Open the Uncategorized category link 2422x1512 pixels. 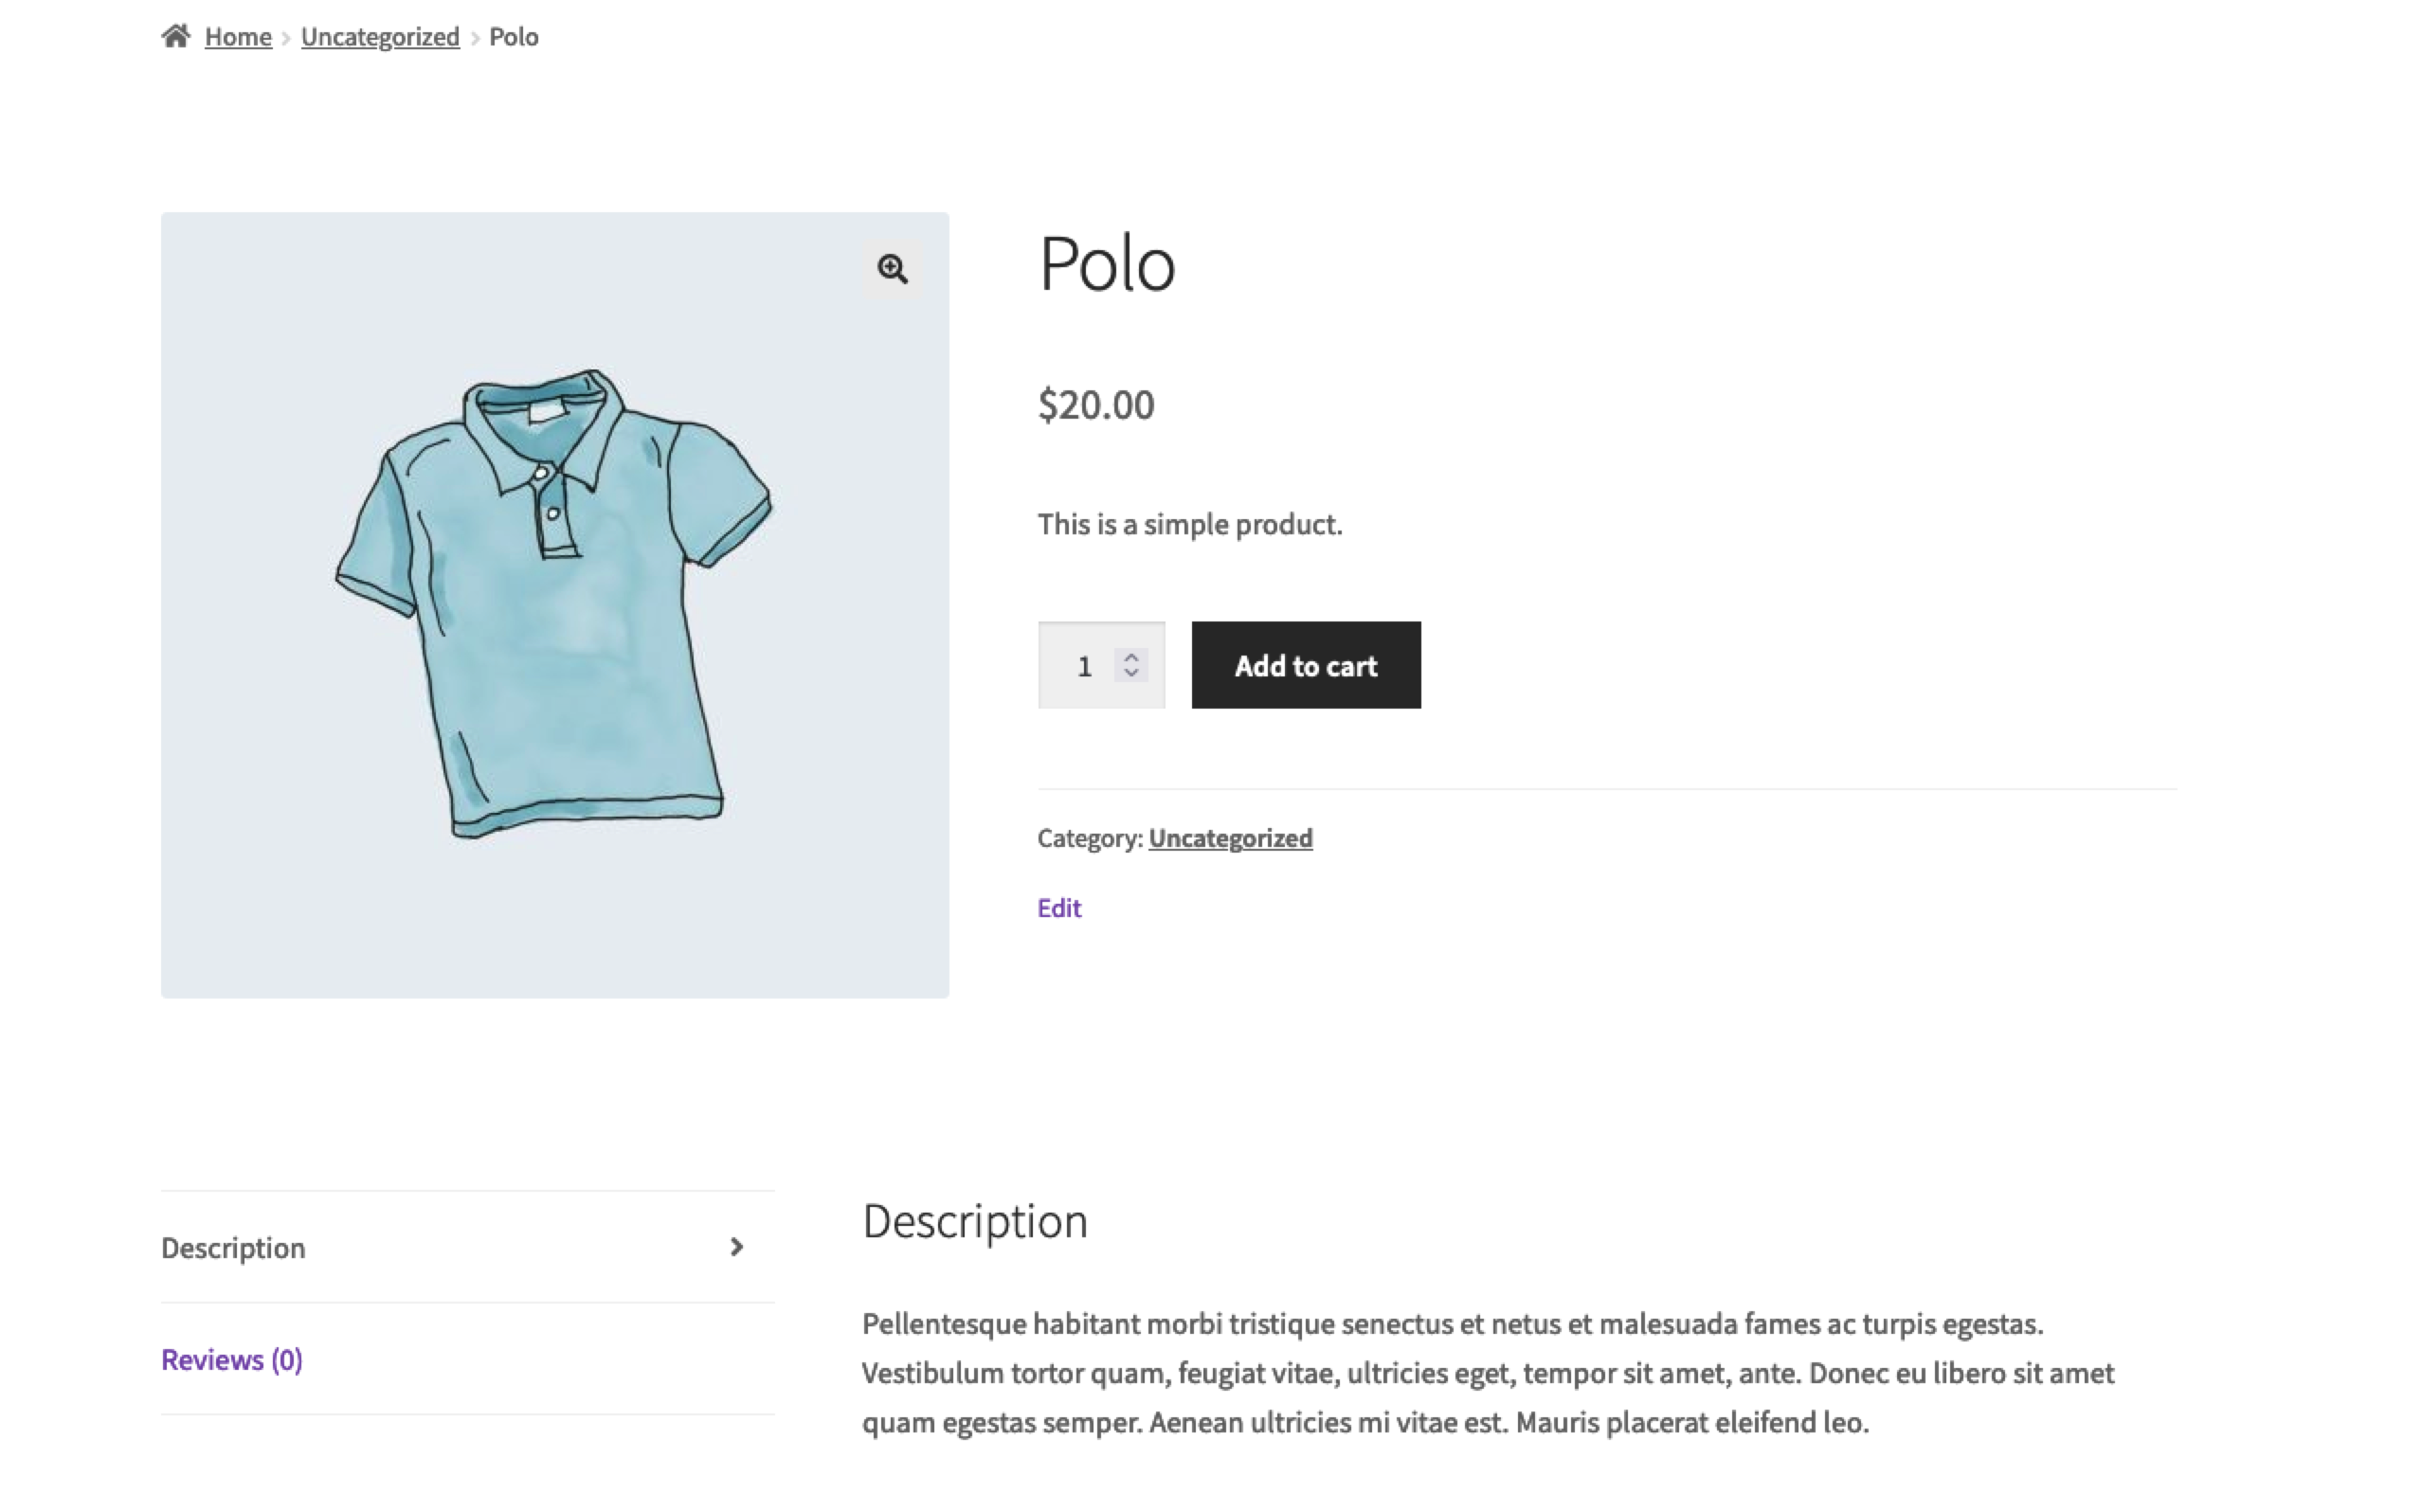coord(1231,838)
